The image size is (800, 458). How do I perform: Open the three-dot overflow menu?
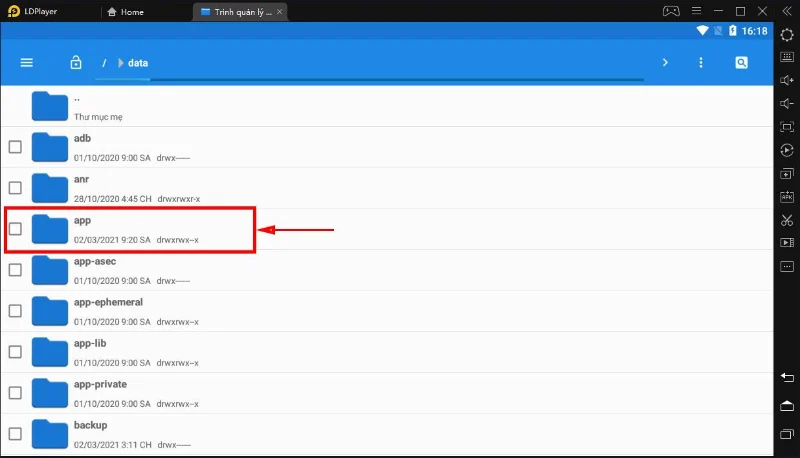click(x=701, y=63)
